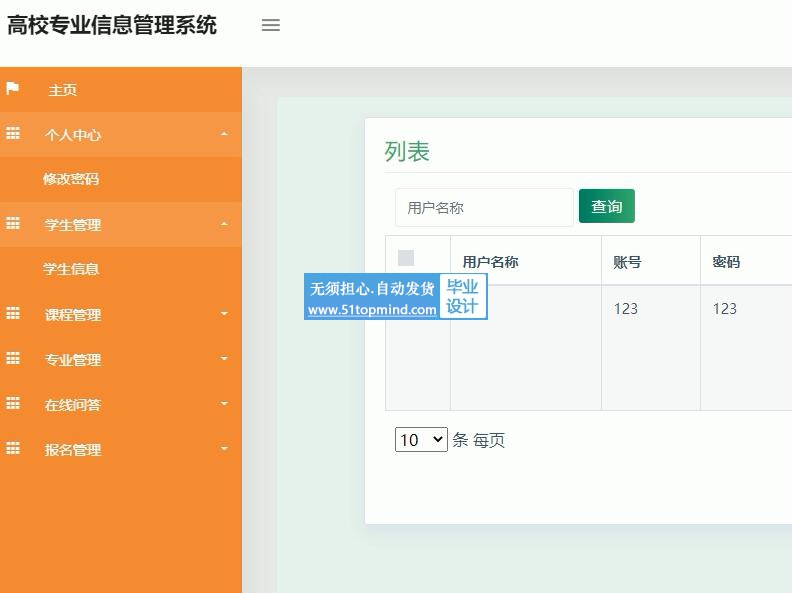
Task: Expand the 课程管理 menu arrow
Action: (x=224, y=314)
